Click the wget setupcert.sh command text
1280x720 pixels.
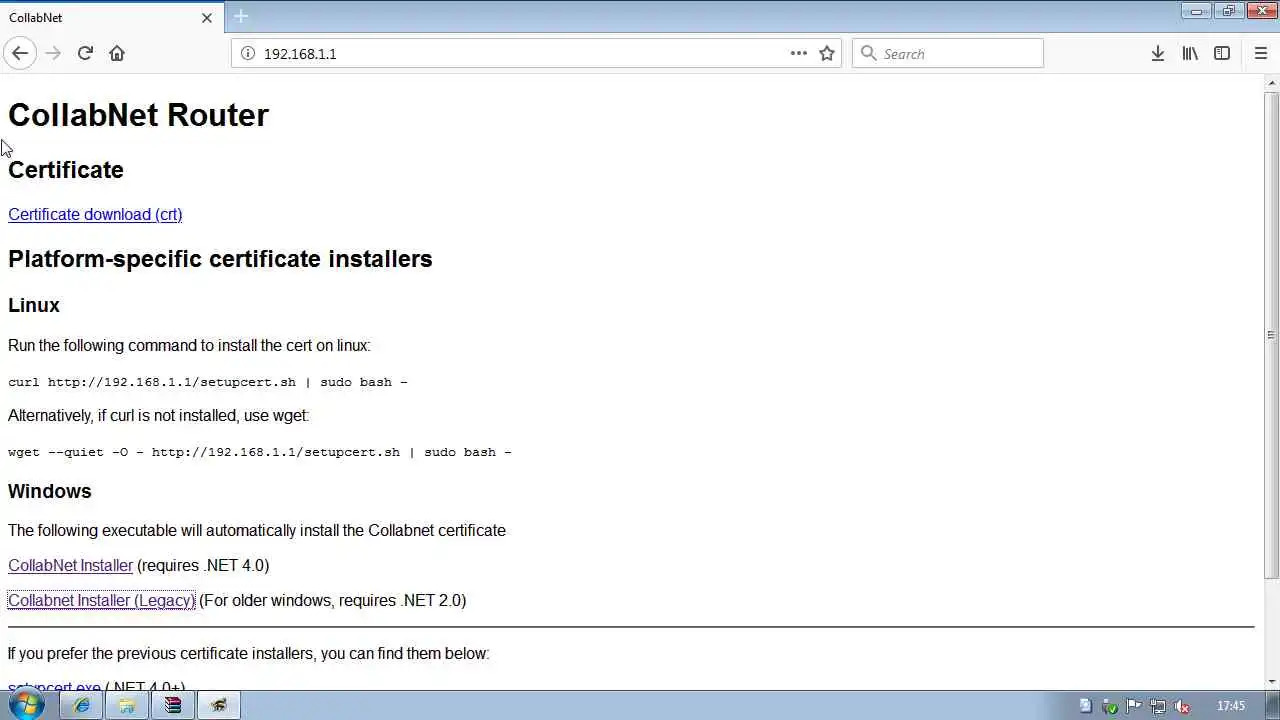point(260,452)
